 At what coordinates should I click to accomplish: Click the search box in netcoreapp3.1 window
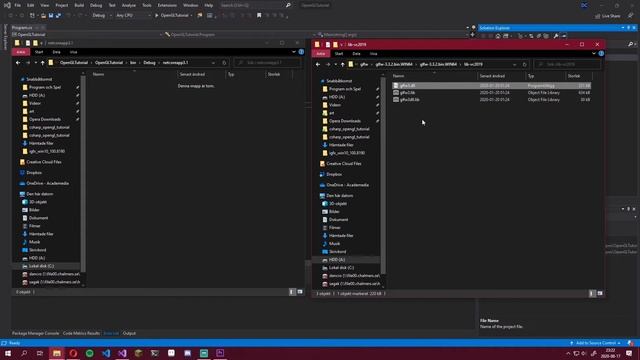click(x=267, y=63)
